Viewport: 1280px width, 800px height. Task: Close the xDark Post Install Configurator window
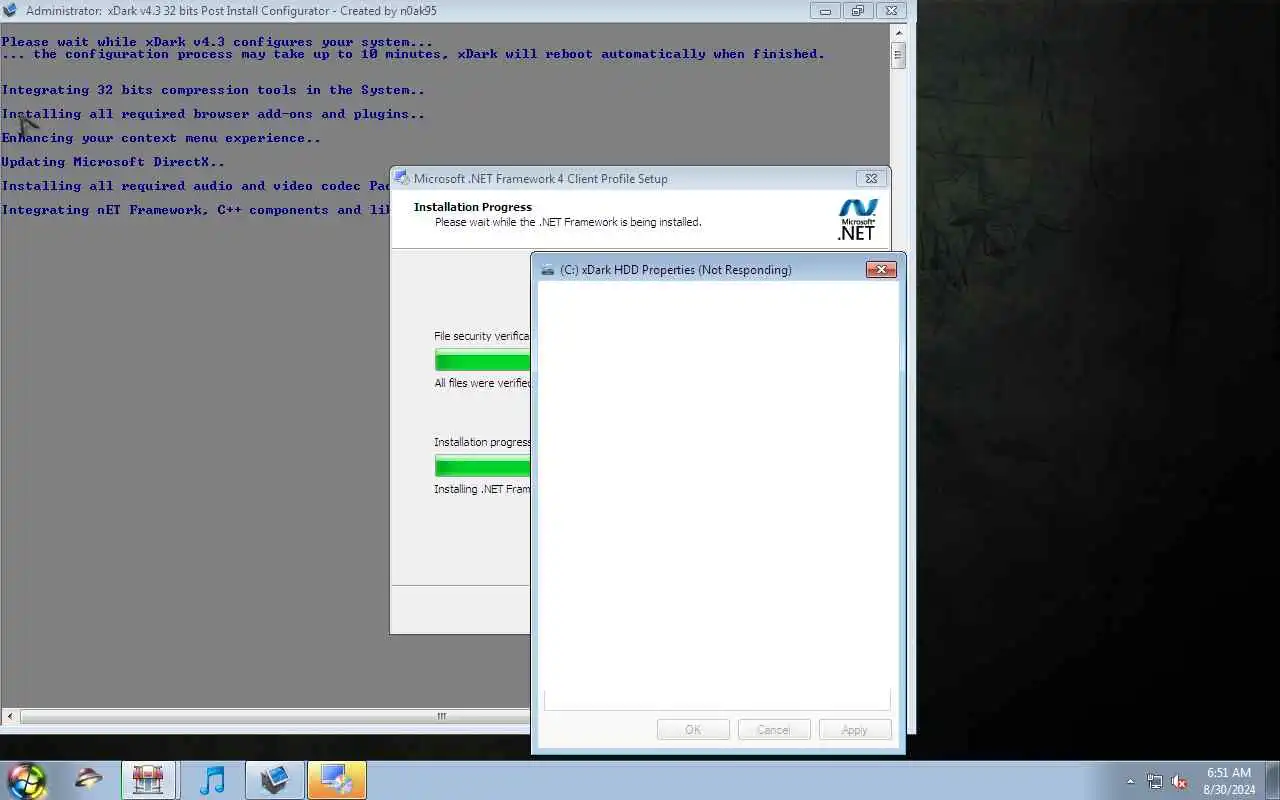coord(893,11)
